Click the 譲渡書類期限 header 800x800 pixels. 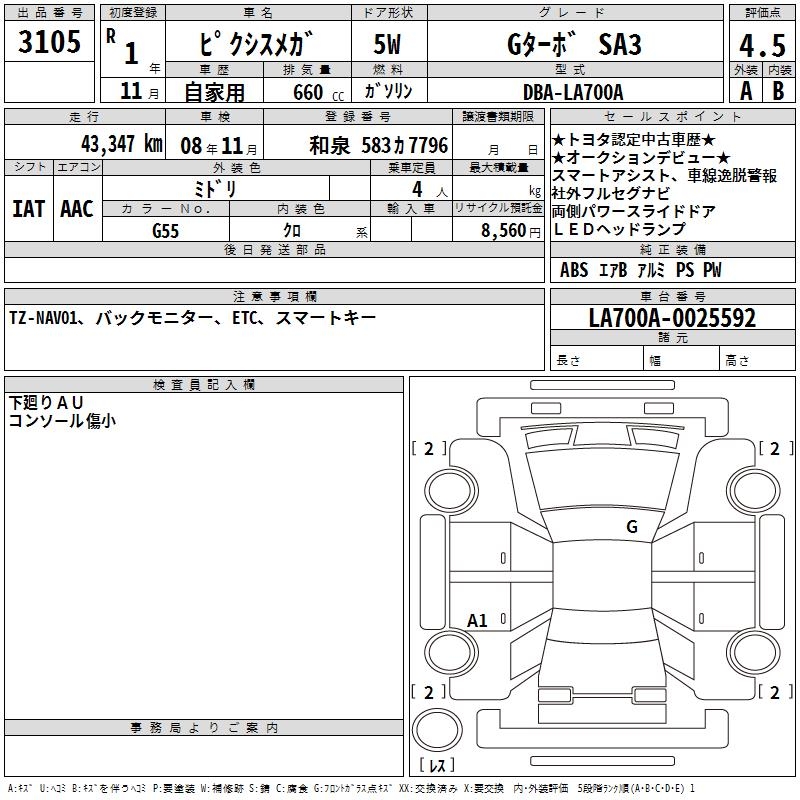[498, 116]
